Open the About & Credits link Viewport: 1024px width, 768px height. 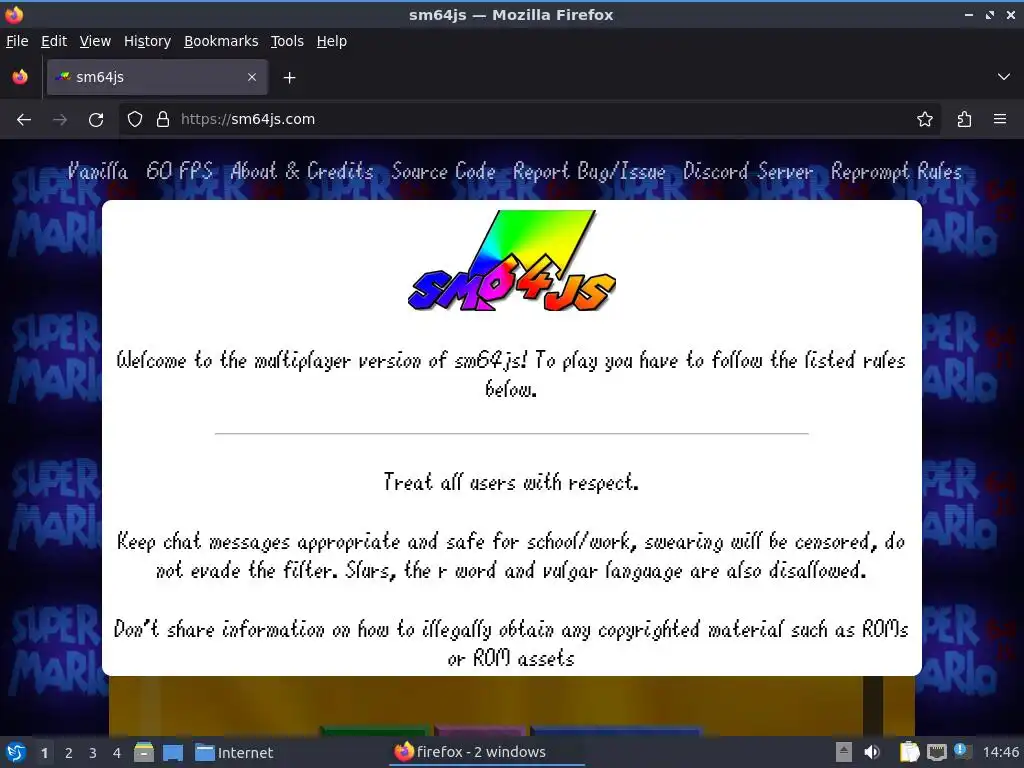[x=302, y=171]
